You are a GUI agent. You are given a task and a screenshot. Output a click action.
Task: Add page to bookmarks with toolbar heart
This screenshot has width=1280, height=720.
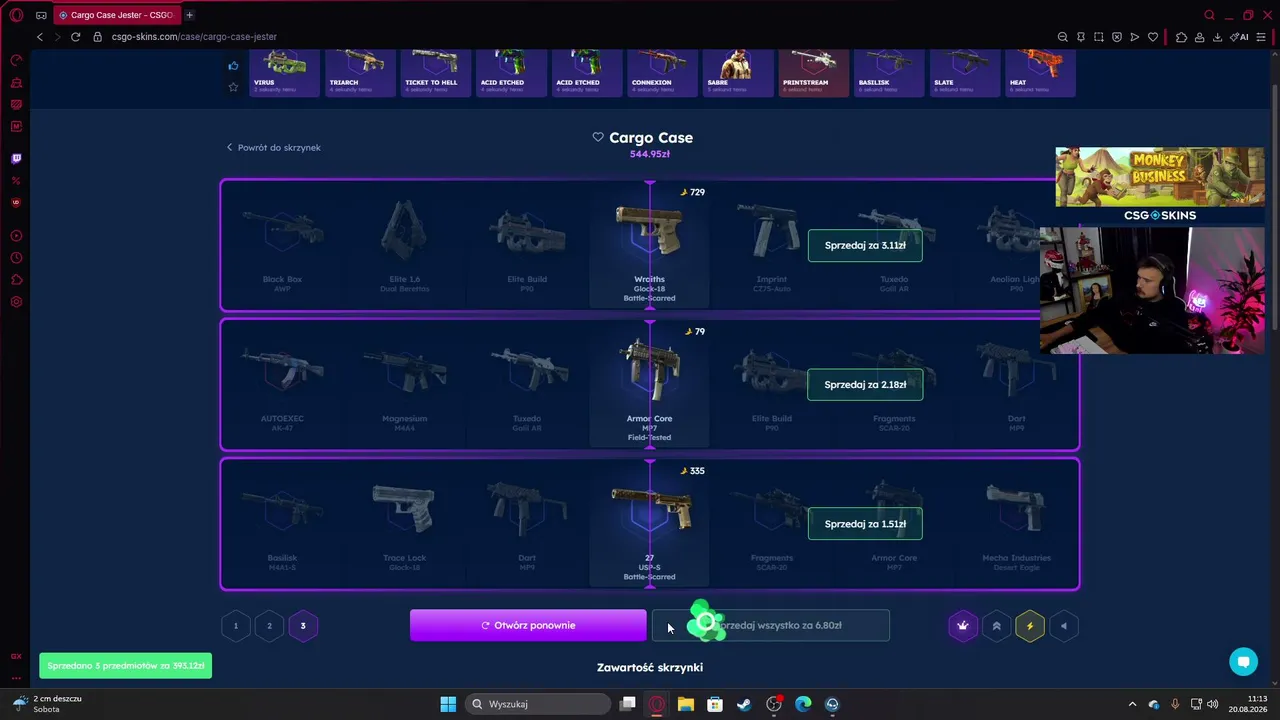1153,37
